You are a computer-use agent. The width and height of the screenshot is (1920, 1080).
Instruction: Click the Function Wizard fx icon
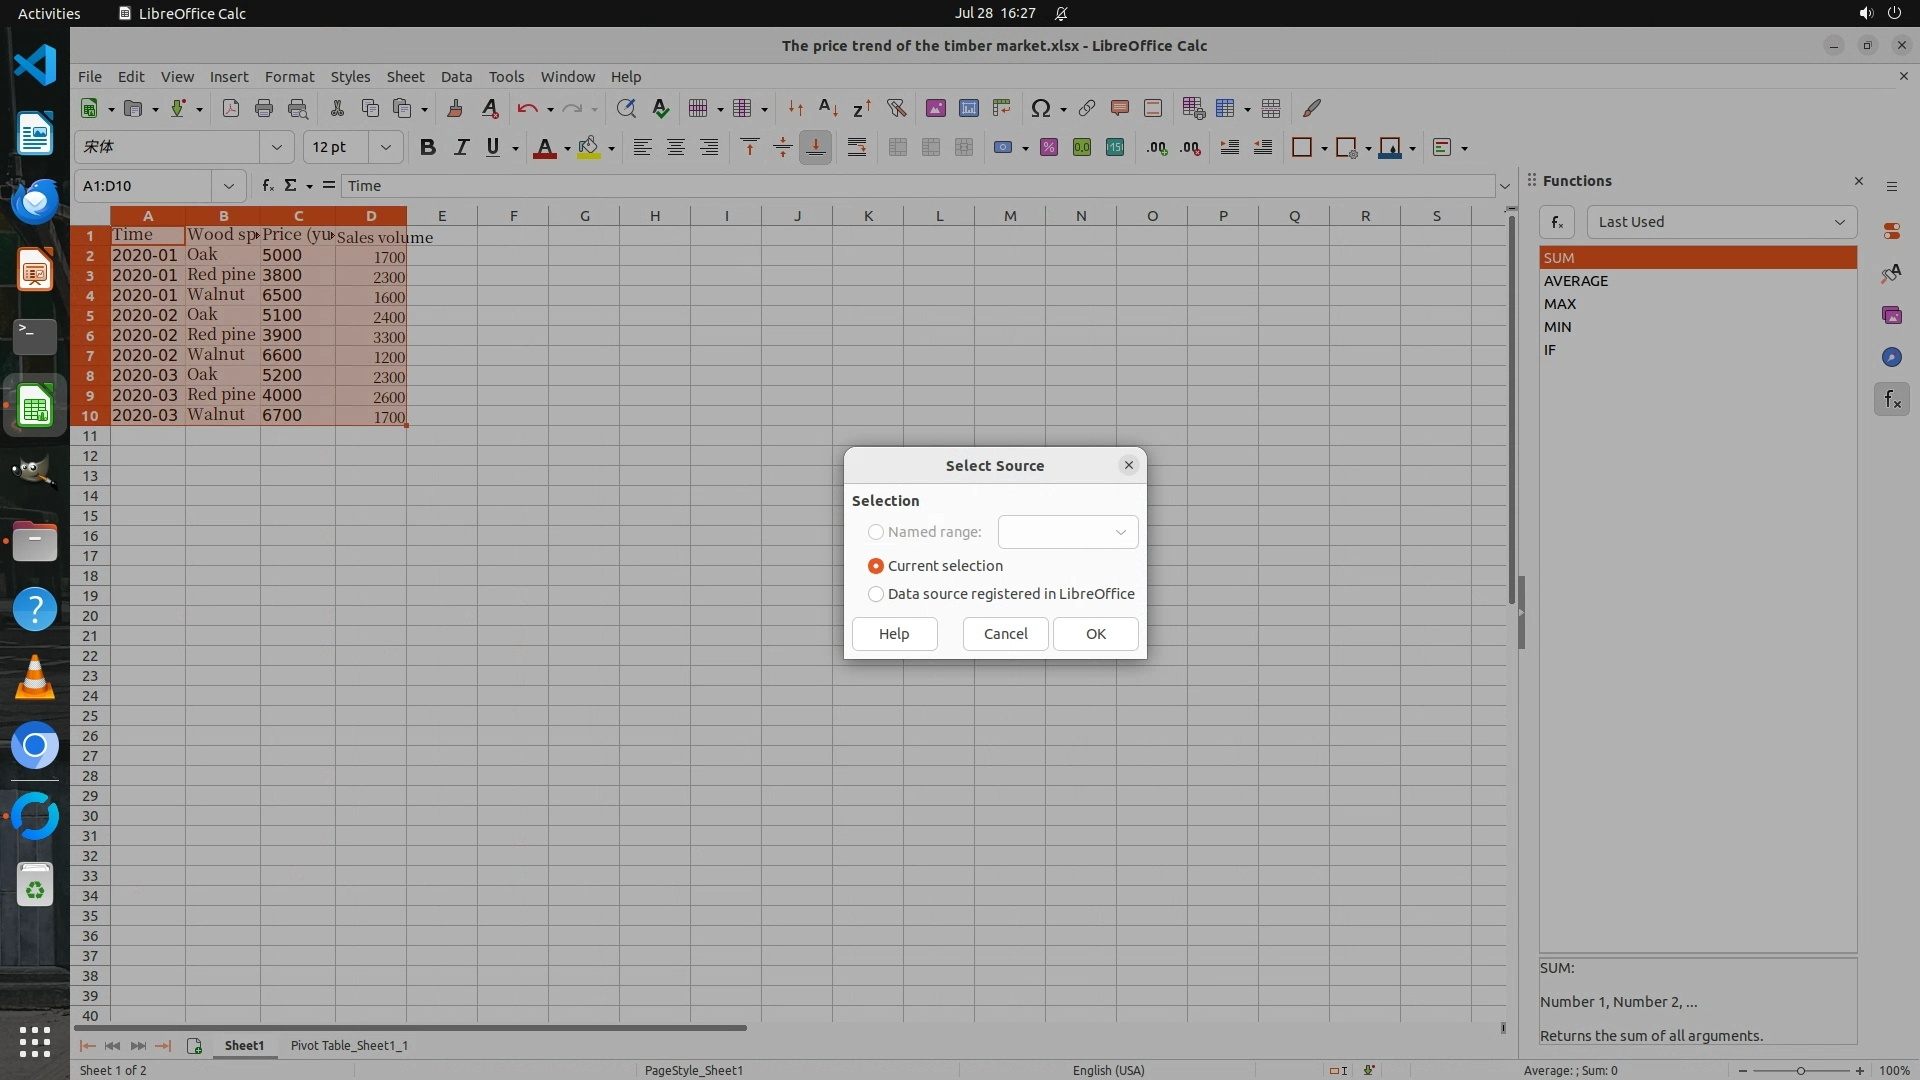coord(268,186)
